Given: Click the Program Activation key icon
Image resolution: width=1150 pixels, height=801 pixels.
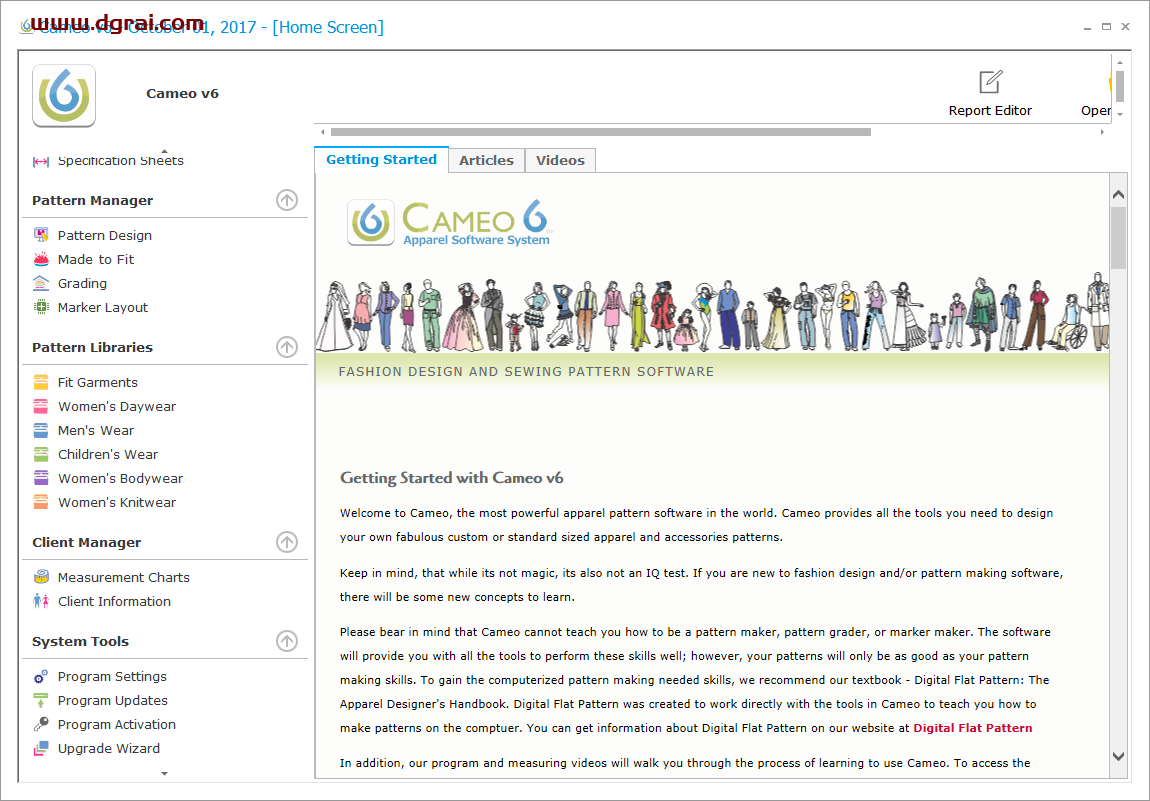Looking at the screenshot, I should pyautogui.click(x=41, y=724).
